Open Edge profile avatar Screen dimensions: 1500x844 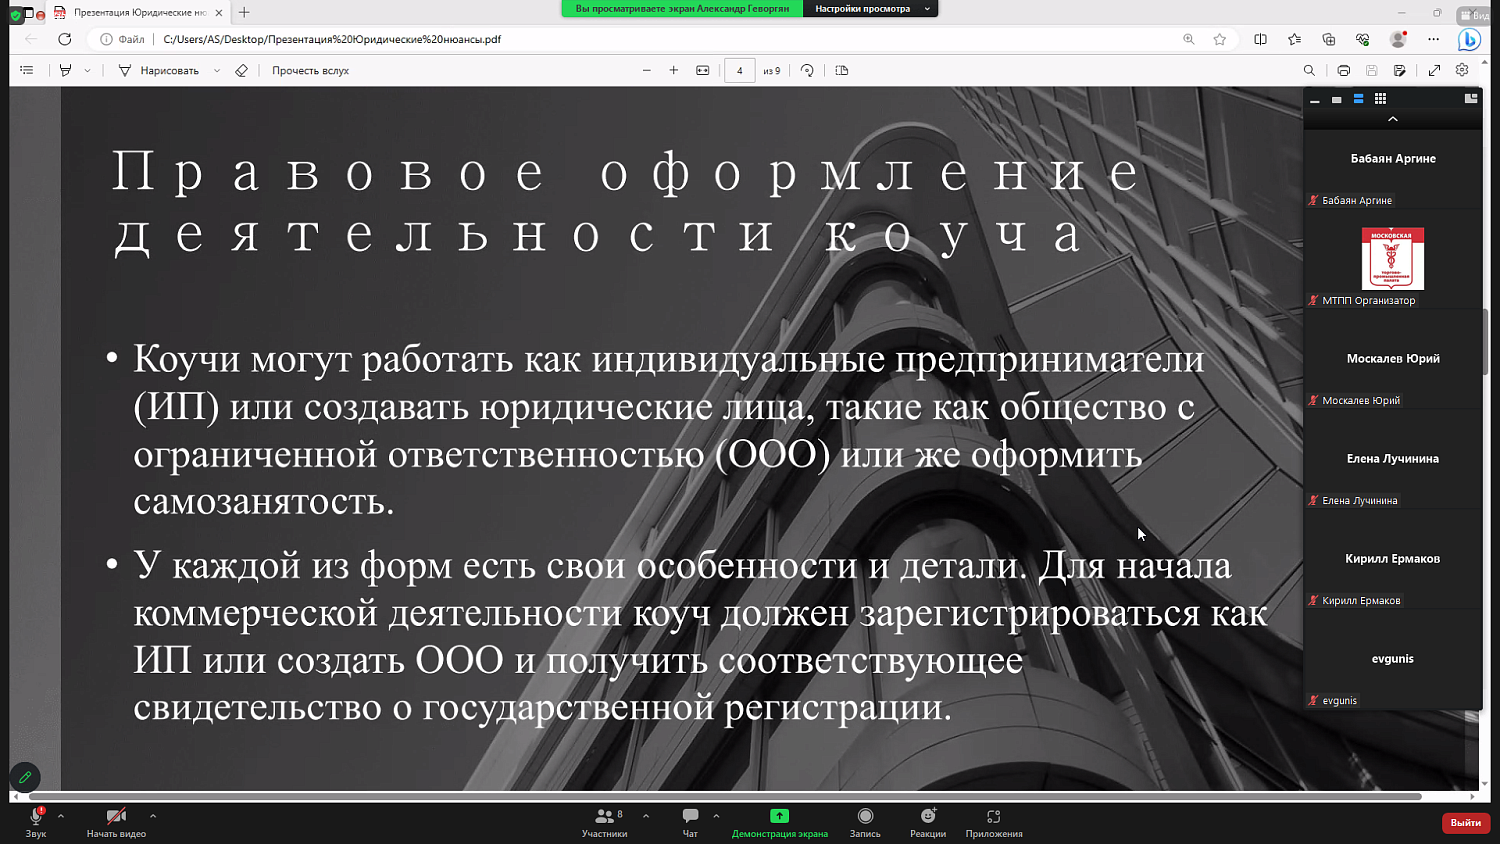(x=1398, y=39)
